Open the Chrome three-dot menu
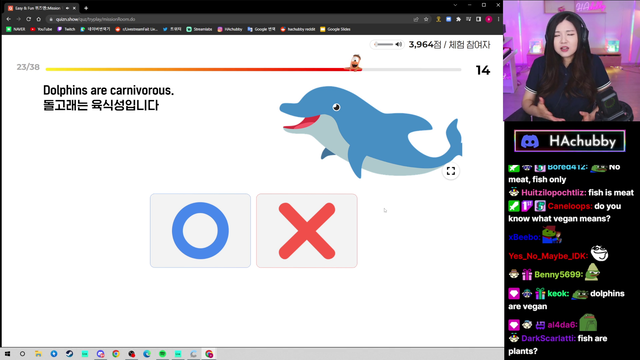 pyautogui.click(x=498, y=19)
